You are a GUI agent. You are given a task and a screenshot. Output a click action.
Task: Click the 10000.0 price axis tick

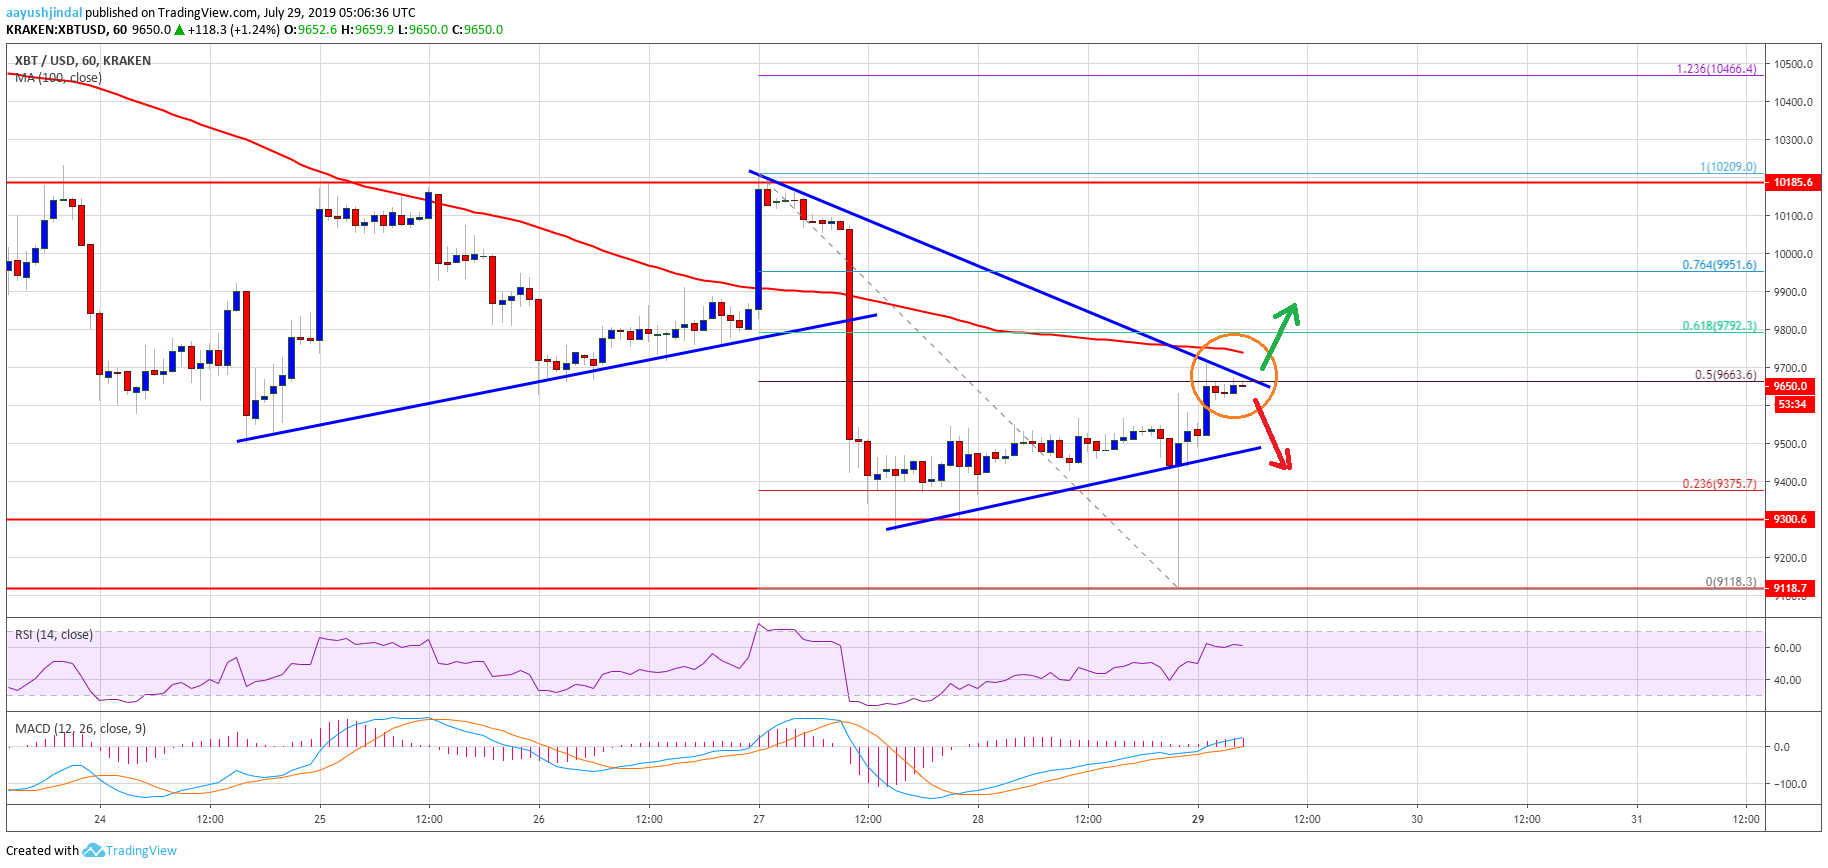coord(1794,254)
